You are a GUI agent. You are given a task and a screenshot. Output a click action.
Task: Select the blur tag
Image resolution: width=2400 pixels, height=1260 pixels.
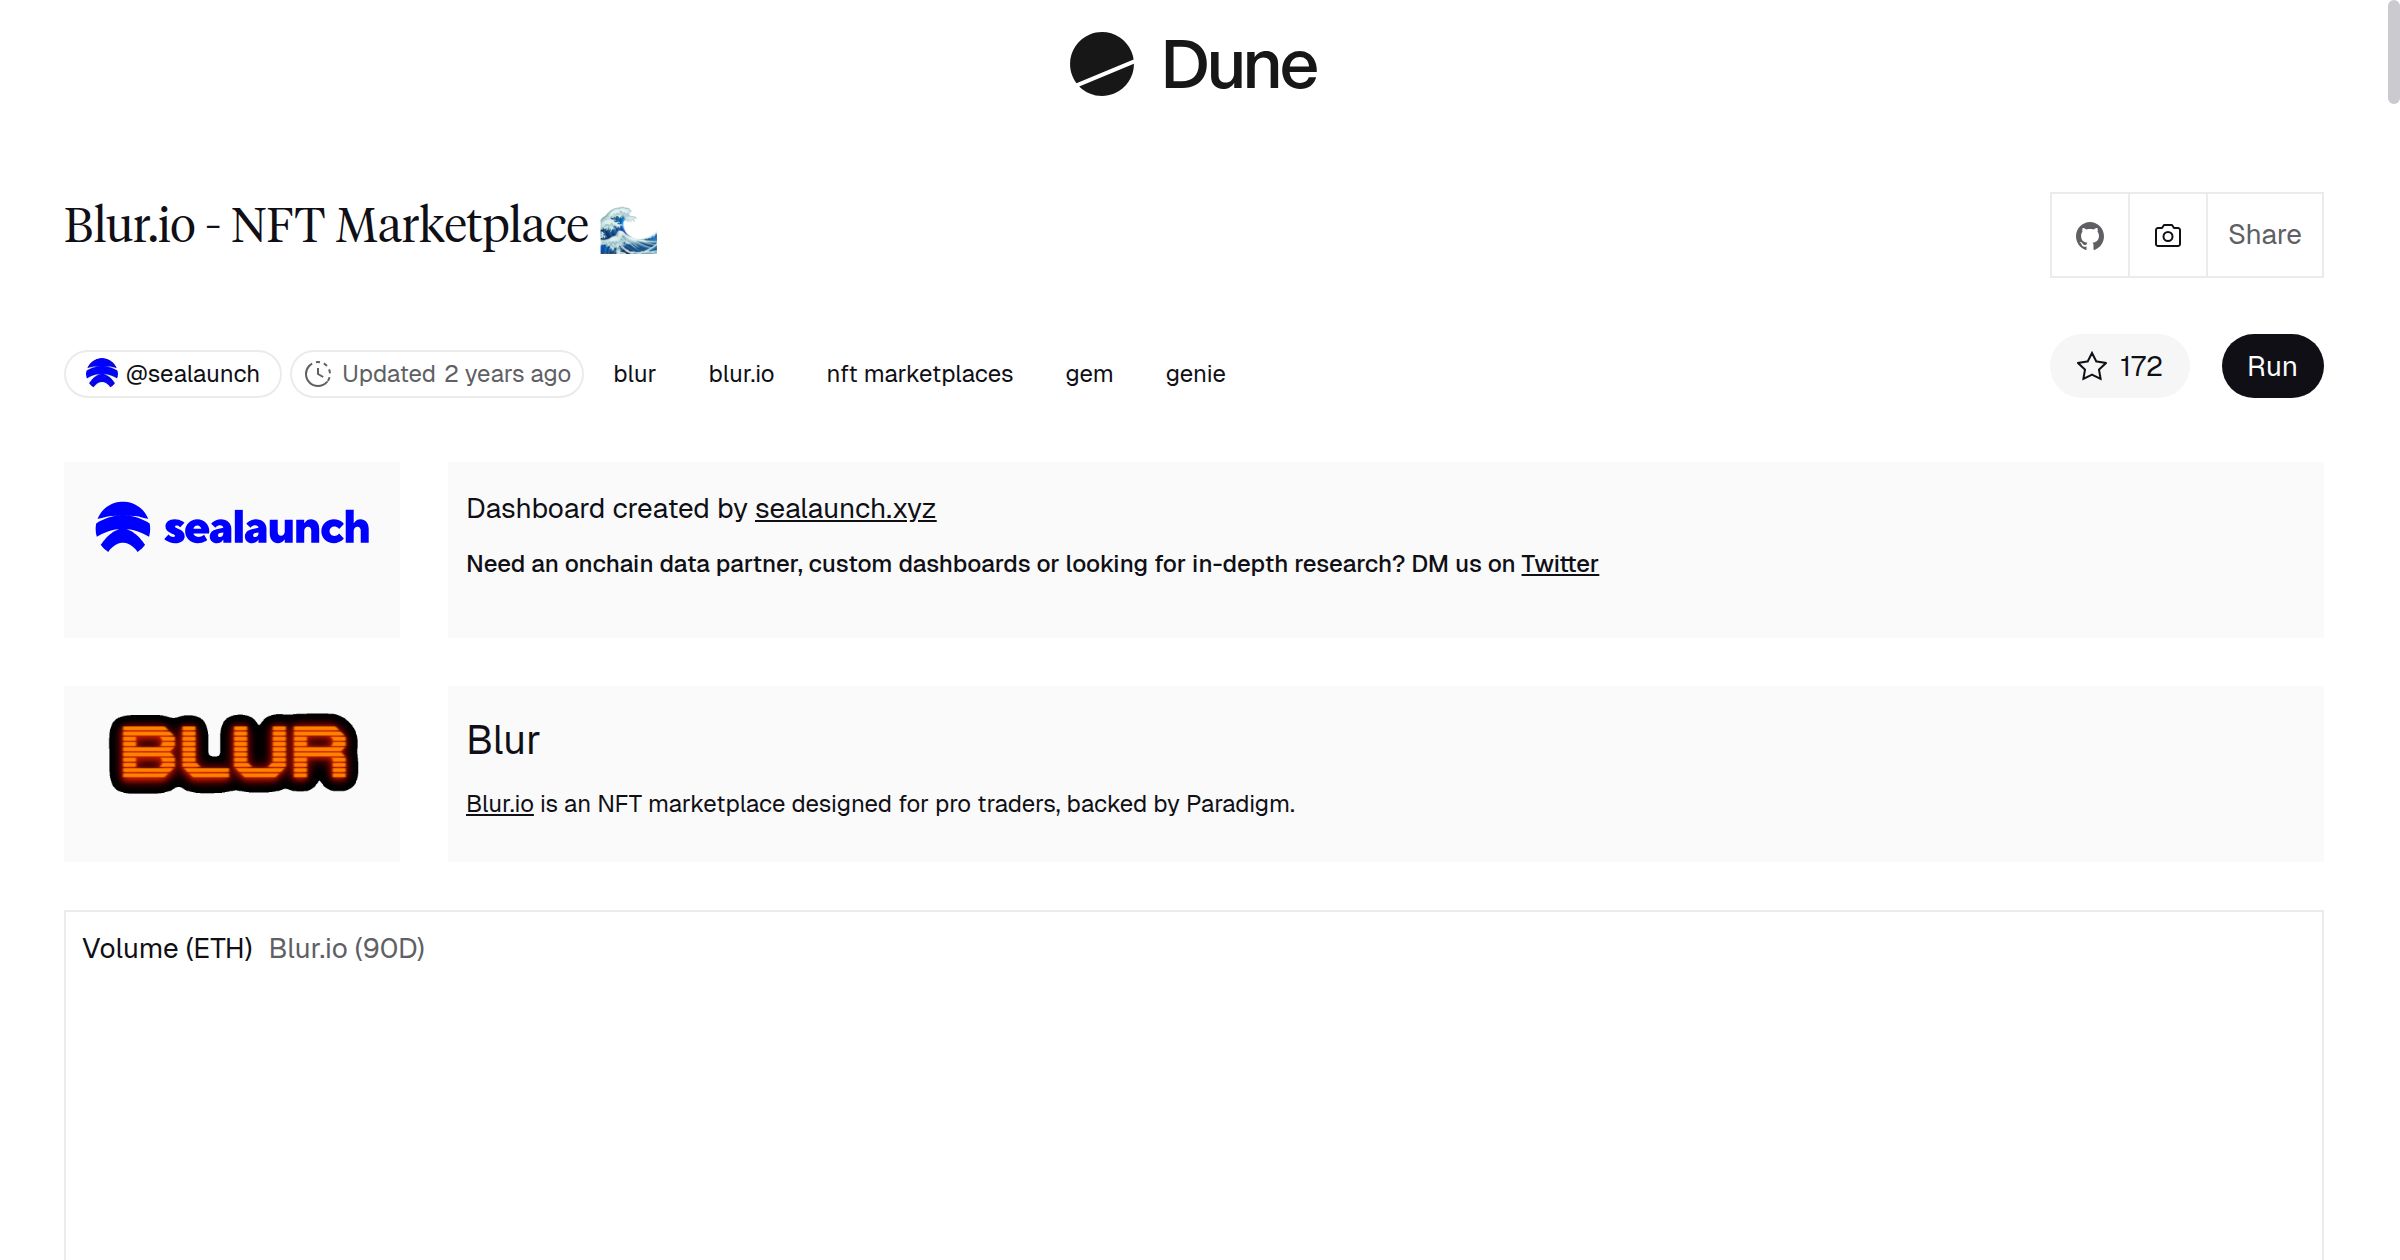pyautogui.click(x=634, y=373)
